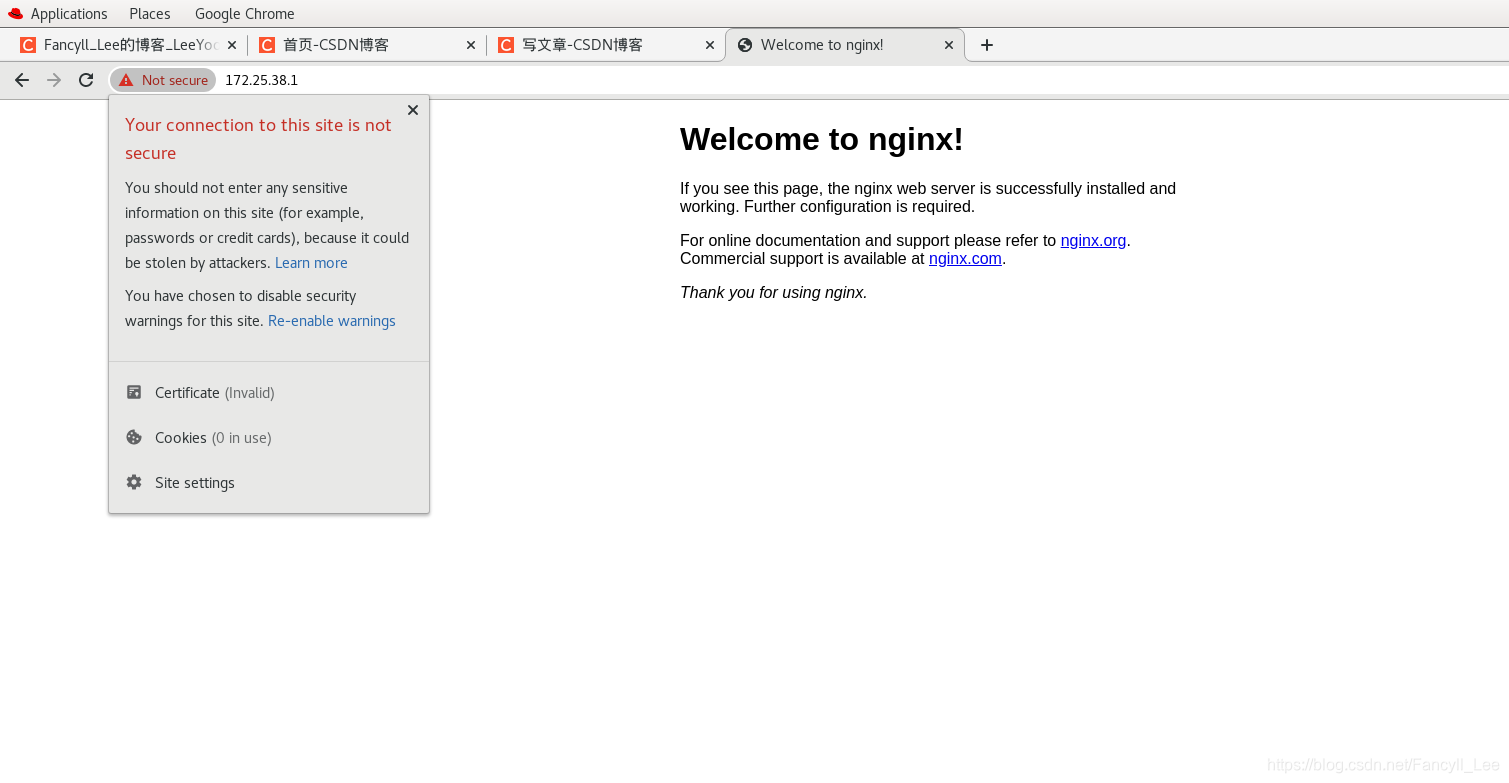Click the forward navigation arrow

tap(54, 80)
